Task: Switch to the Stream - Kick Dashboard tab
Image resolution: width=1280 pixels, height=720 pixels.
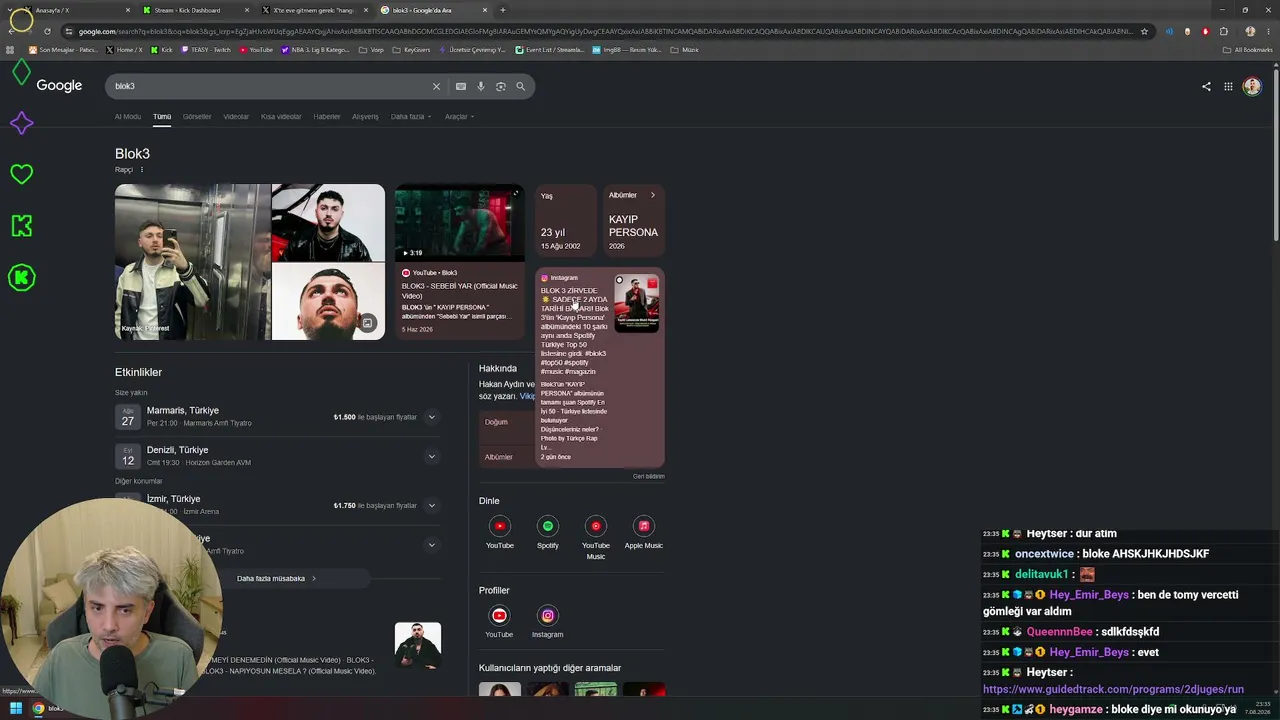Action: (x=194, y=10)
